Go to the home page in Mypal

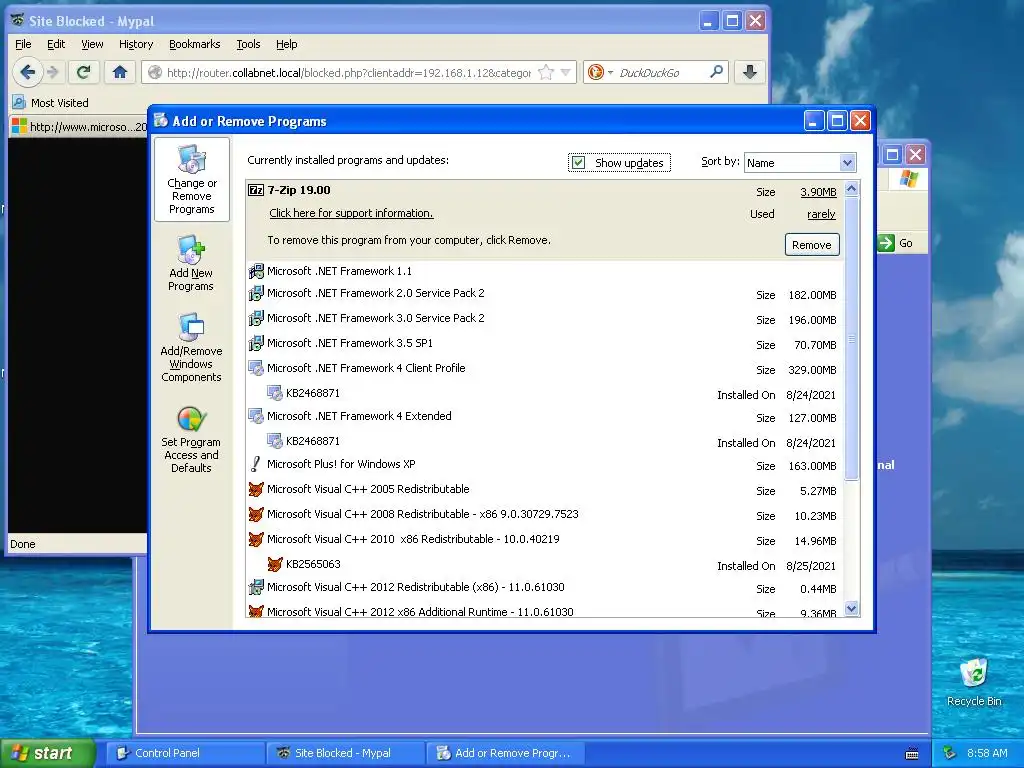point(120,72)
